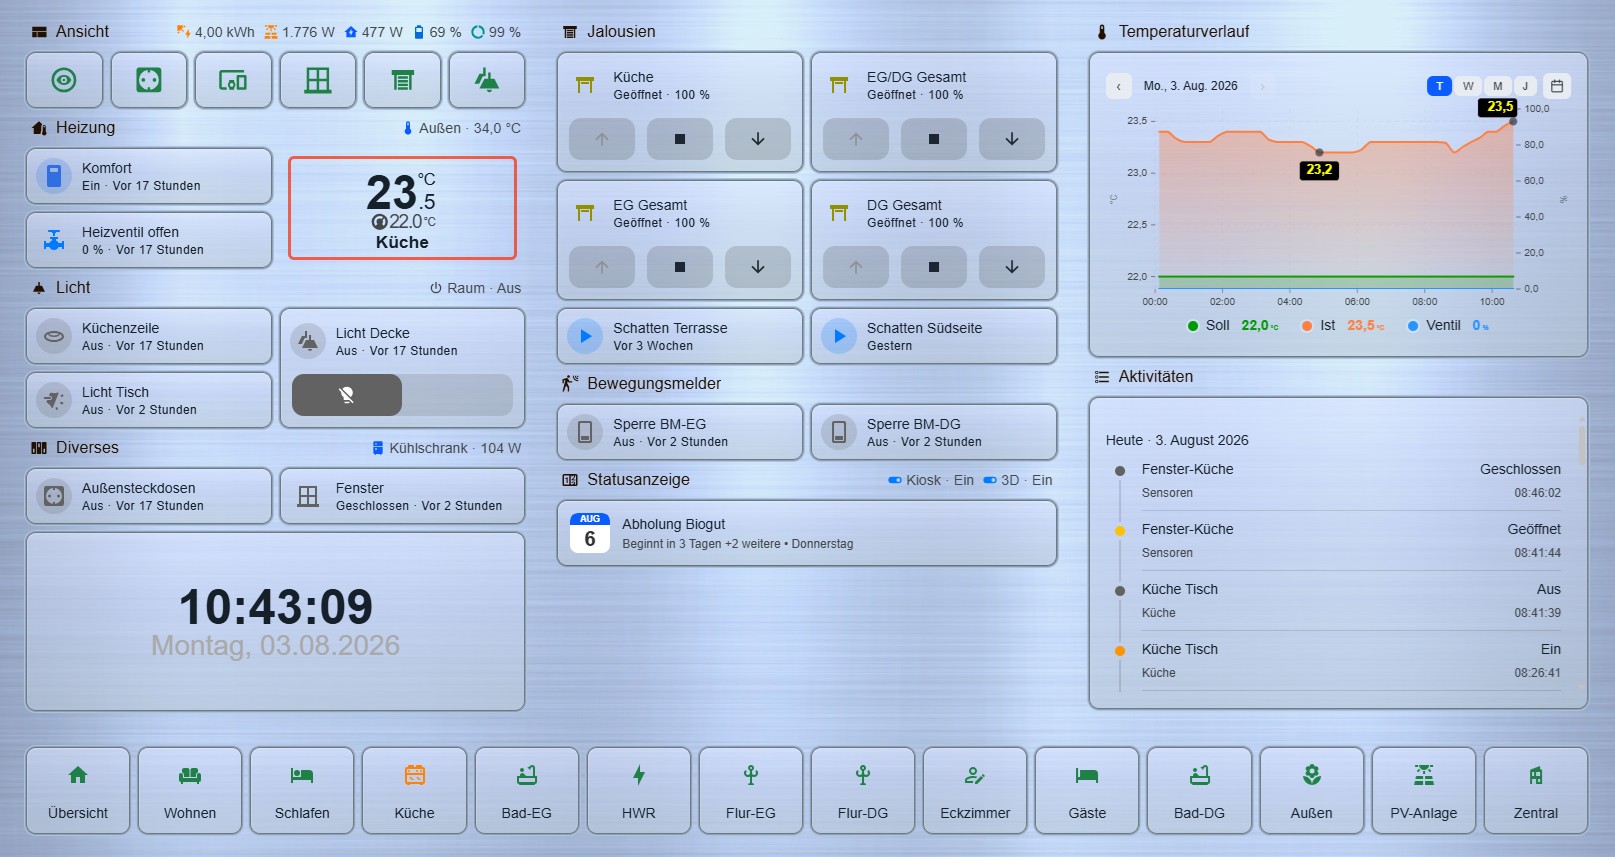Toggle Sperre BM-DG motion lock
Viewport: 1615px width, 857px height.
[x=934, y=432]
